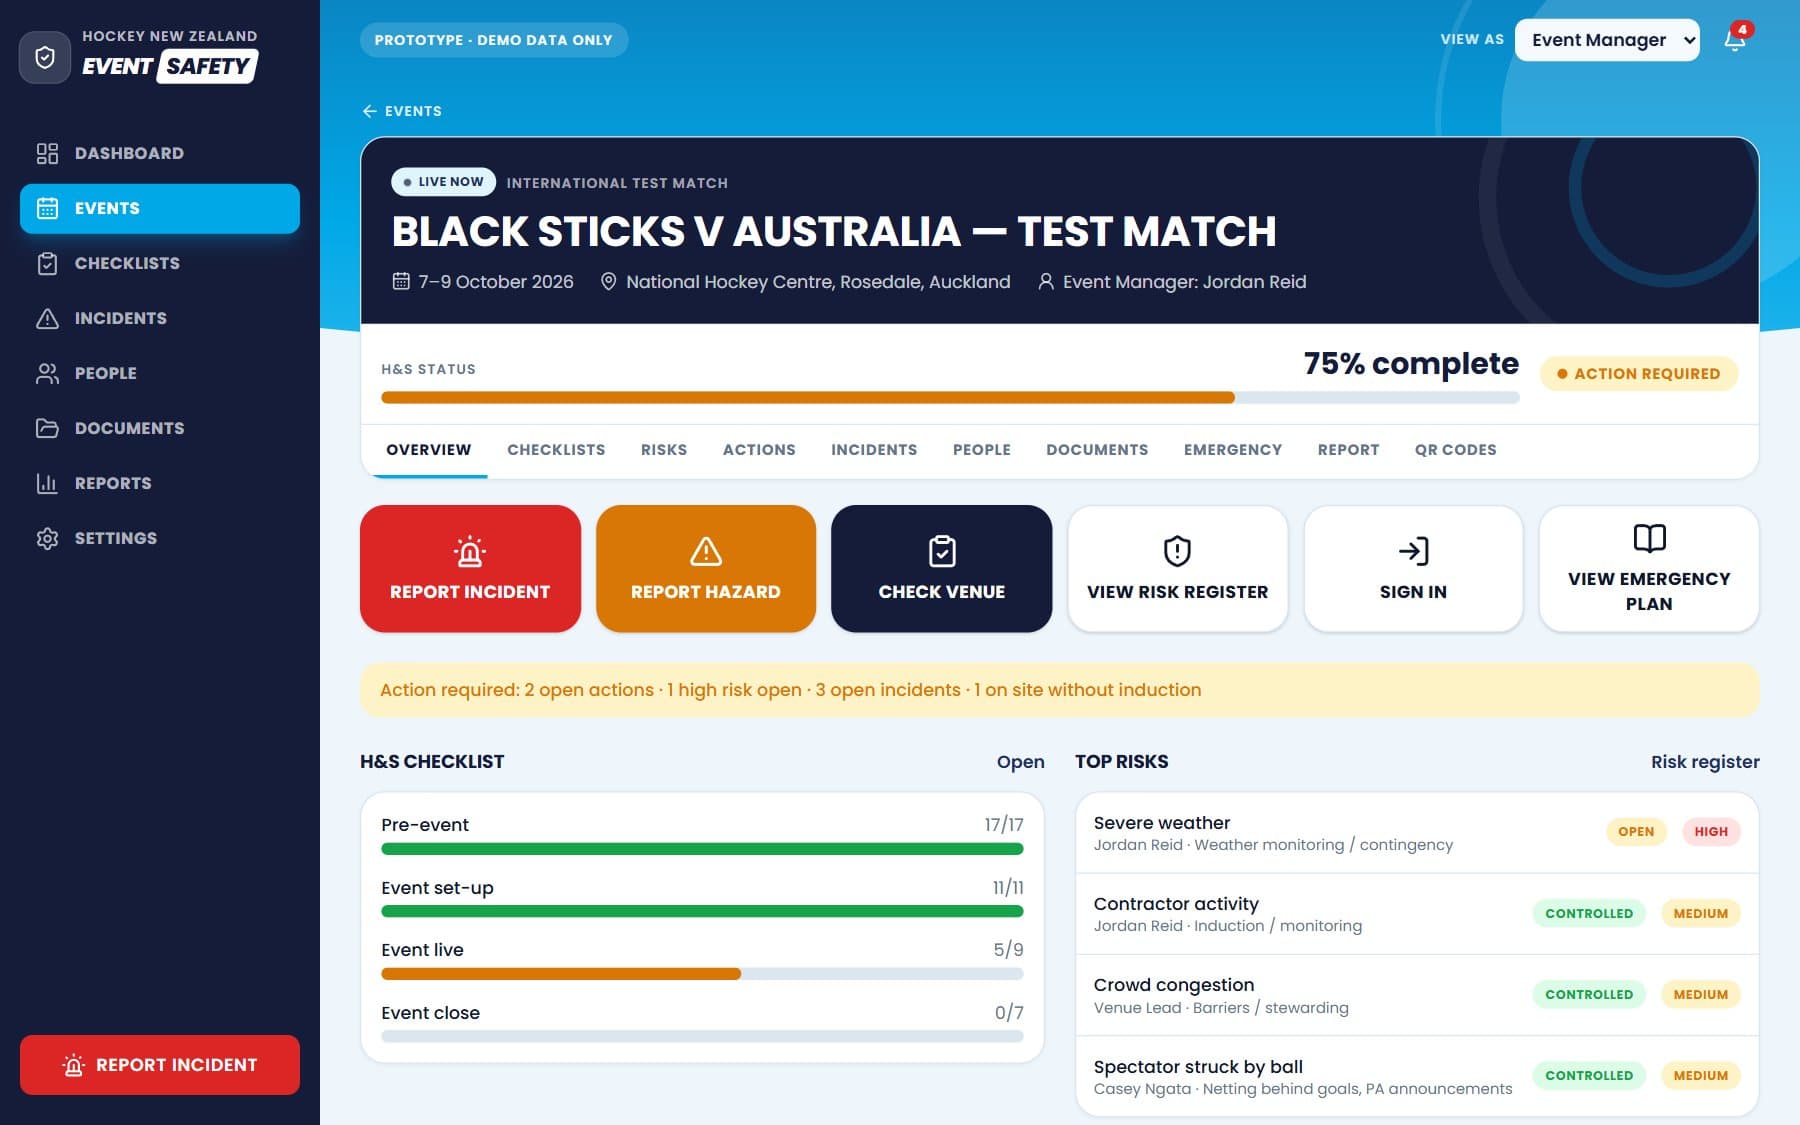Open People in the sidebar

click(x=160, y=373)
